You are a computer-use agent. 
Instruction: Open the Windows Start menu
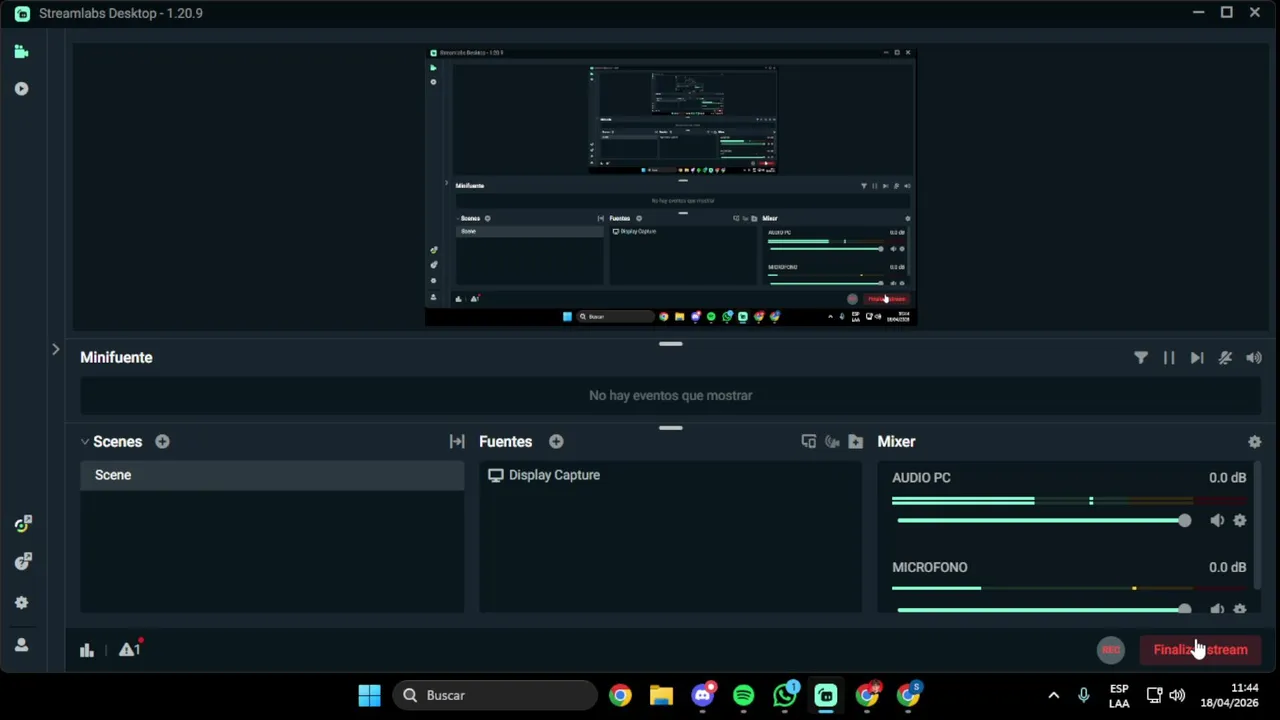369,695
